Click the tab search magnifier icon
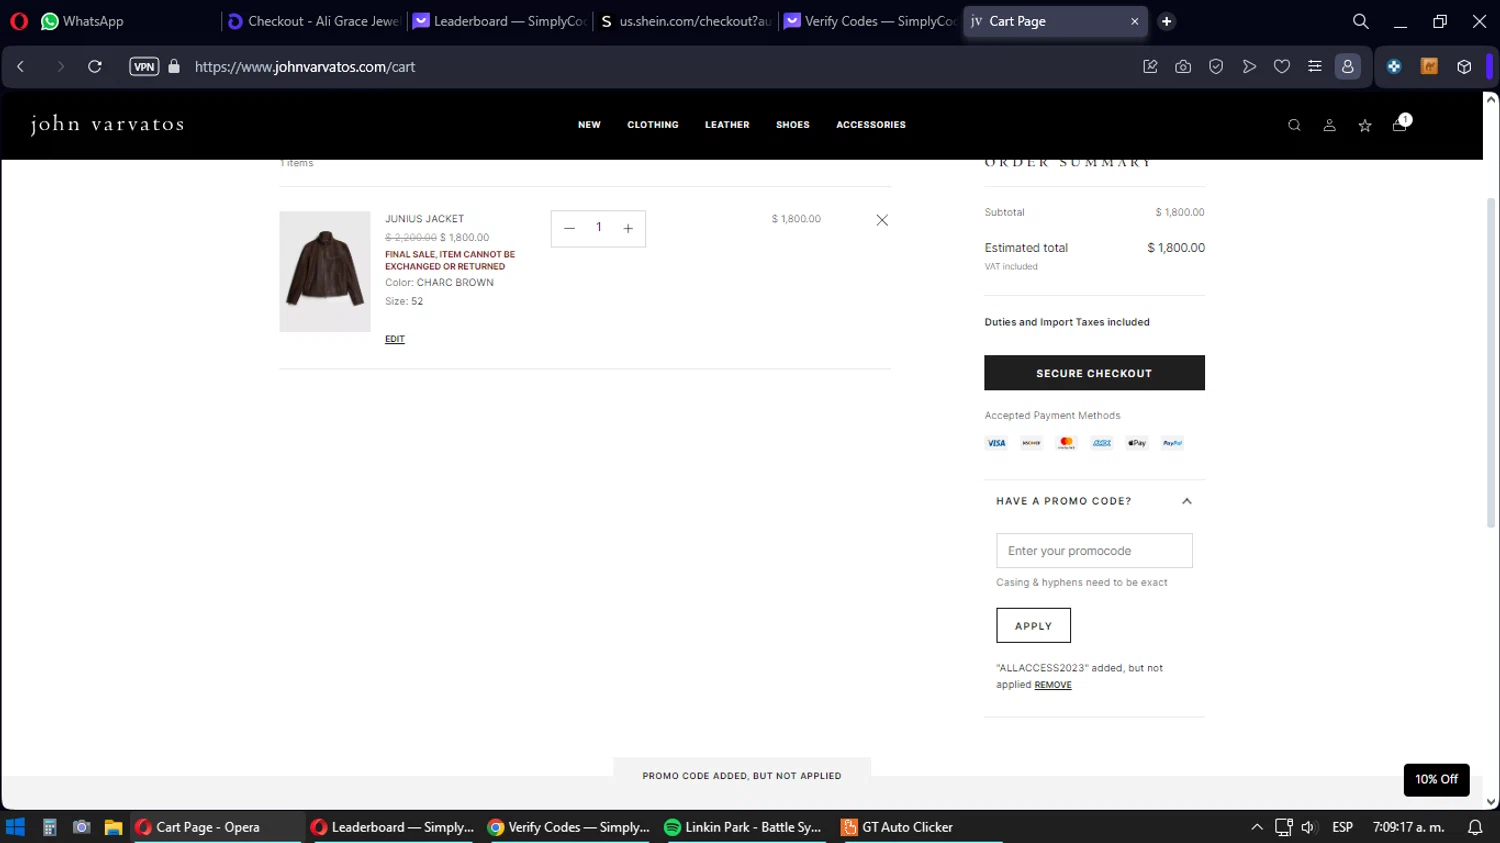Screen dimensions: 1500x843 [1360, 21]
